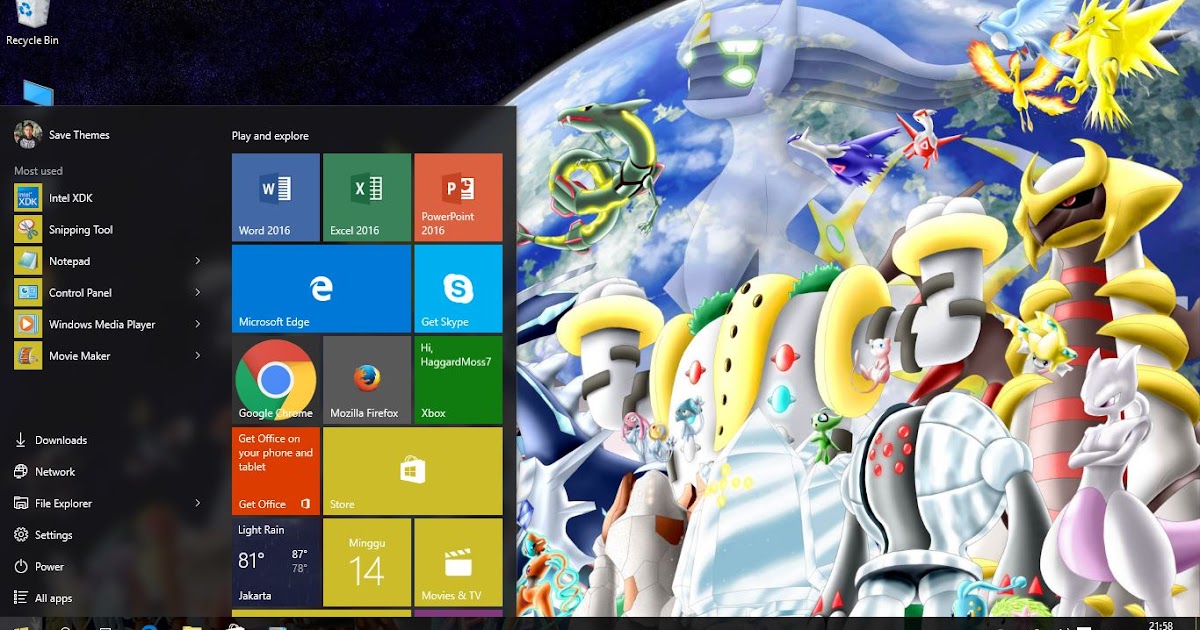The image size is (1200, 630).
Task: Open the PowerPoint 2016 tile
Action: 458,197
